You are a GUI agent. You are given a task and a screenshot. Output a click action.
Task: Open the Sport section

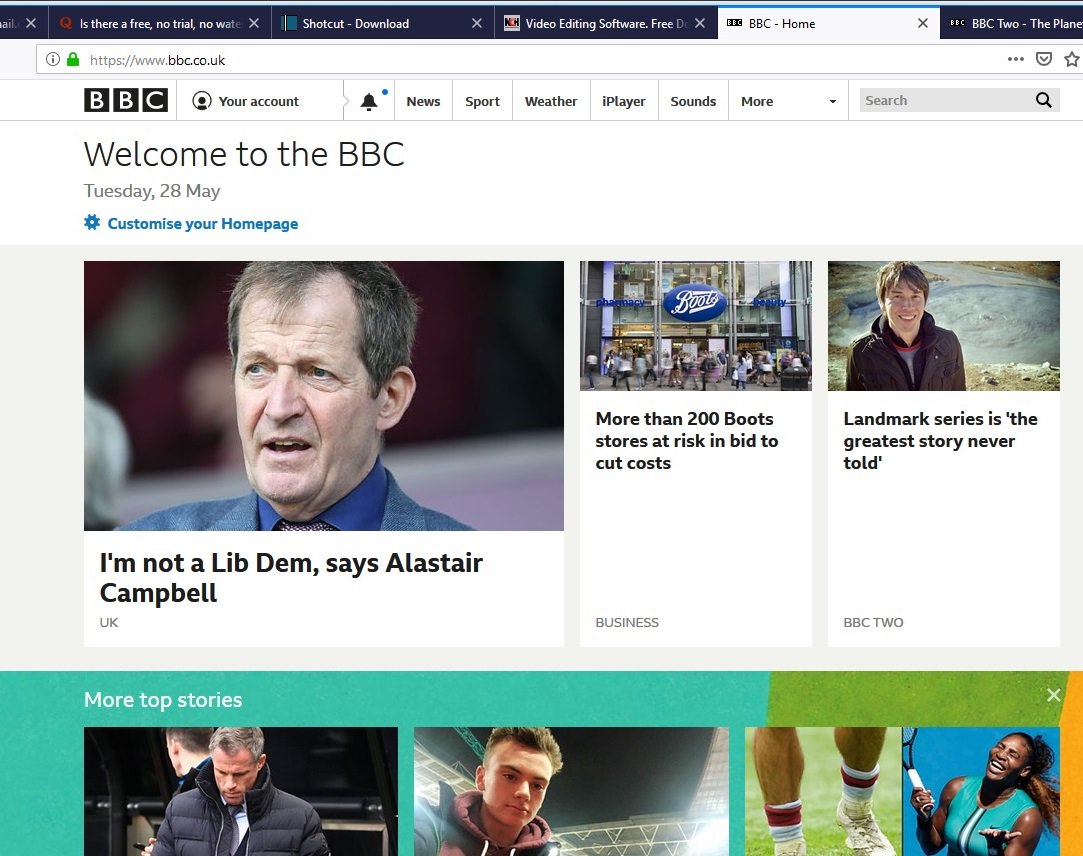click(482, 101)
